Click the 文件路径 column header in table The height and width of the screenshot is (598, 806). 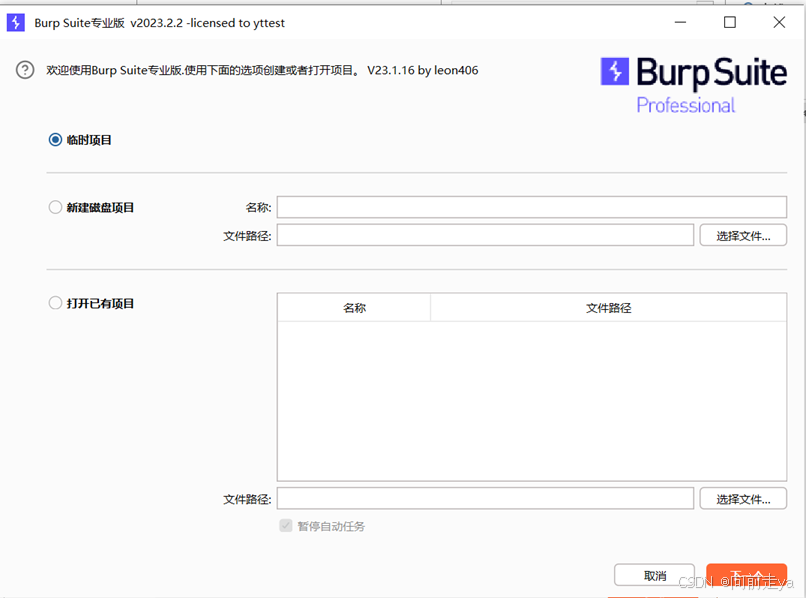coord(609,308)
